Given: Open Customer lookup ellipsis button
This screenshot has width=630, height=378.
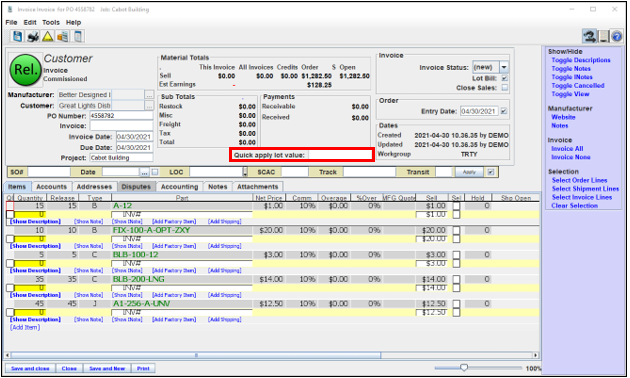Looking at the screenshot, I should click(149, 106).
